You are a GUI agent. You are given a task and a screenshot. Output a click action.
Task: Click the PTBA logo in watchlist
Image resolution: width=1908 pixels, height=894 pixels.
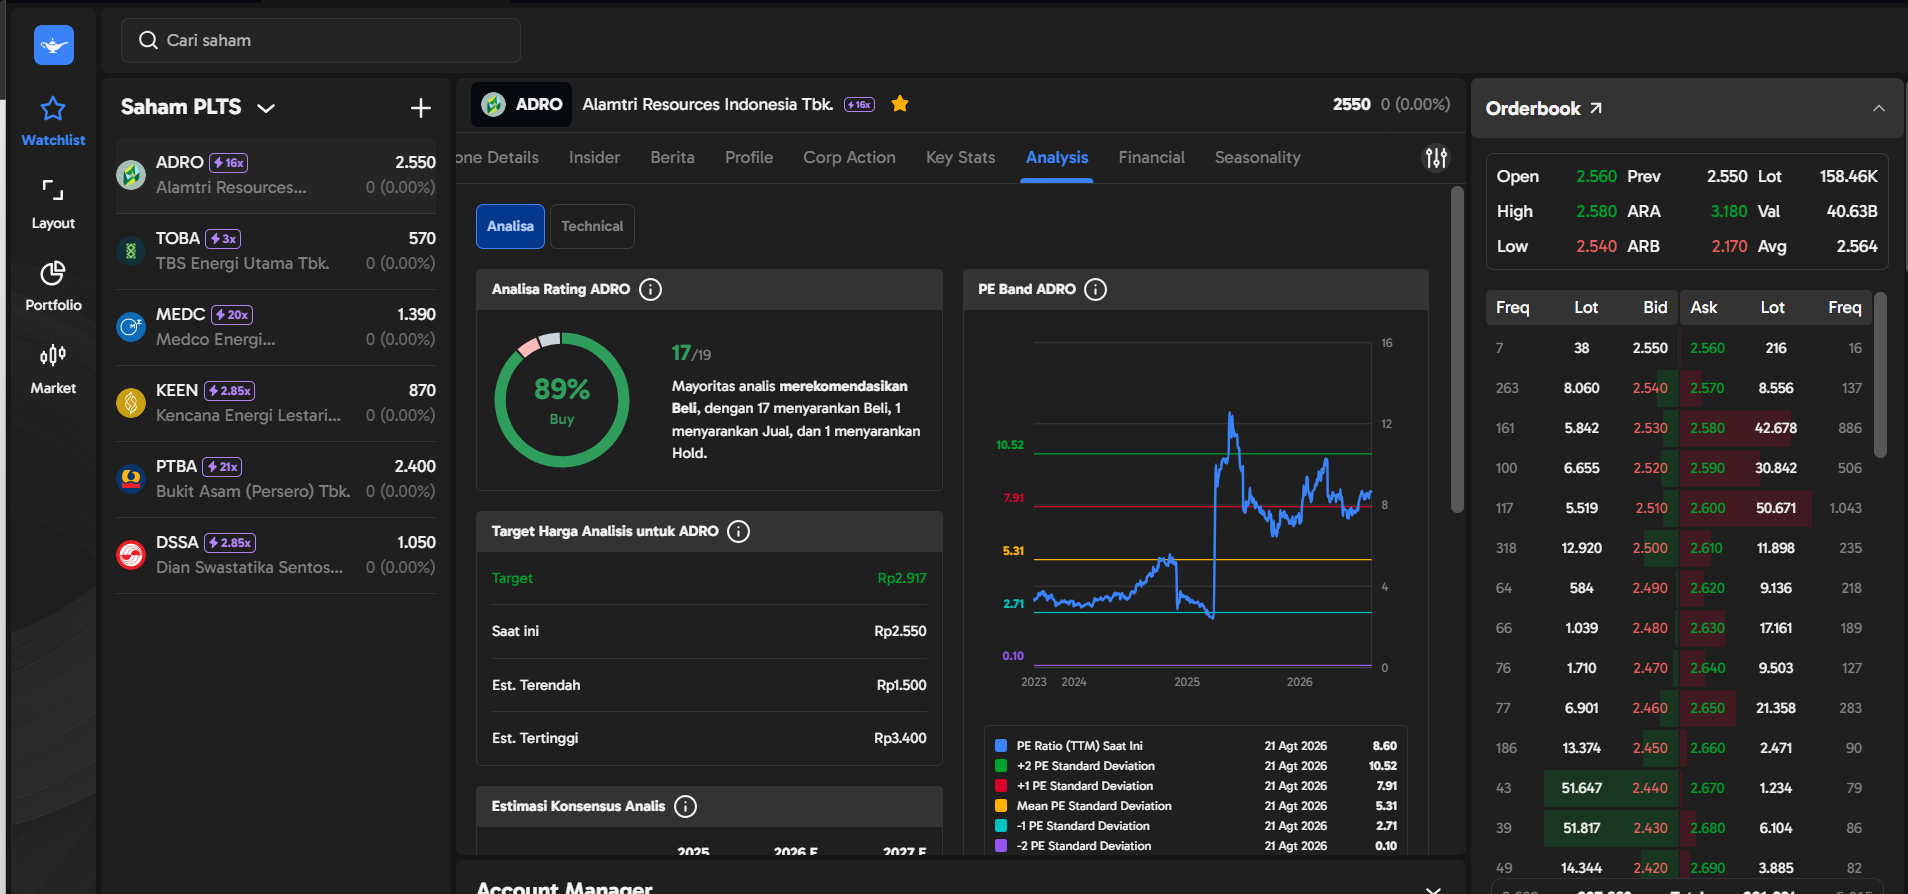131,479
